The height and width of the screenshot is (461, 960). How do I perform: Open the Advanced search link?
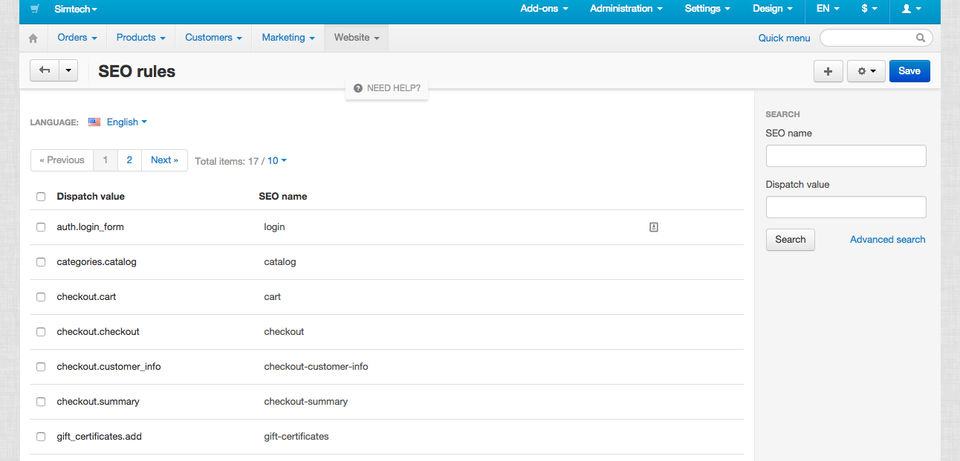pos(887,239)
